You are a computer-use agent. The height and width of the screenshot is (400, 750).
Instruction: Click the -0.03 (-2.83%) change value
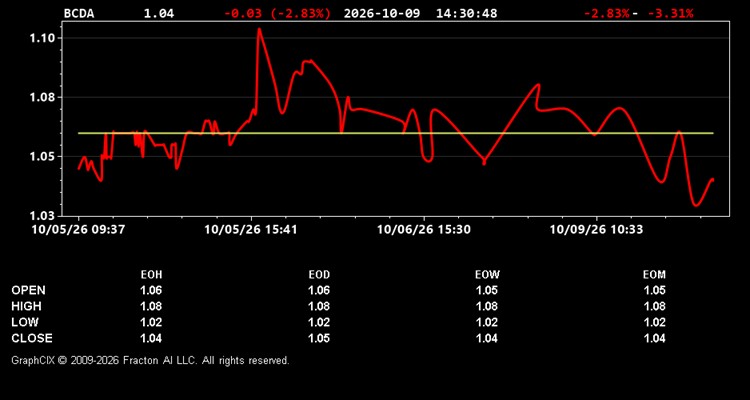click(x=277, y=13)
